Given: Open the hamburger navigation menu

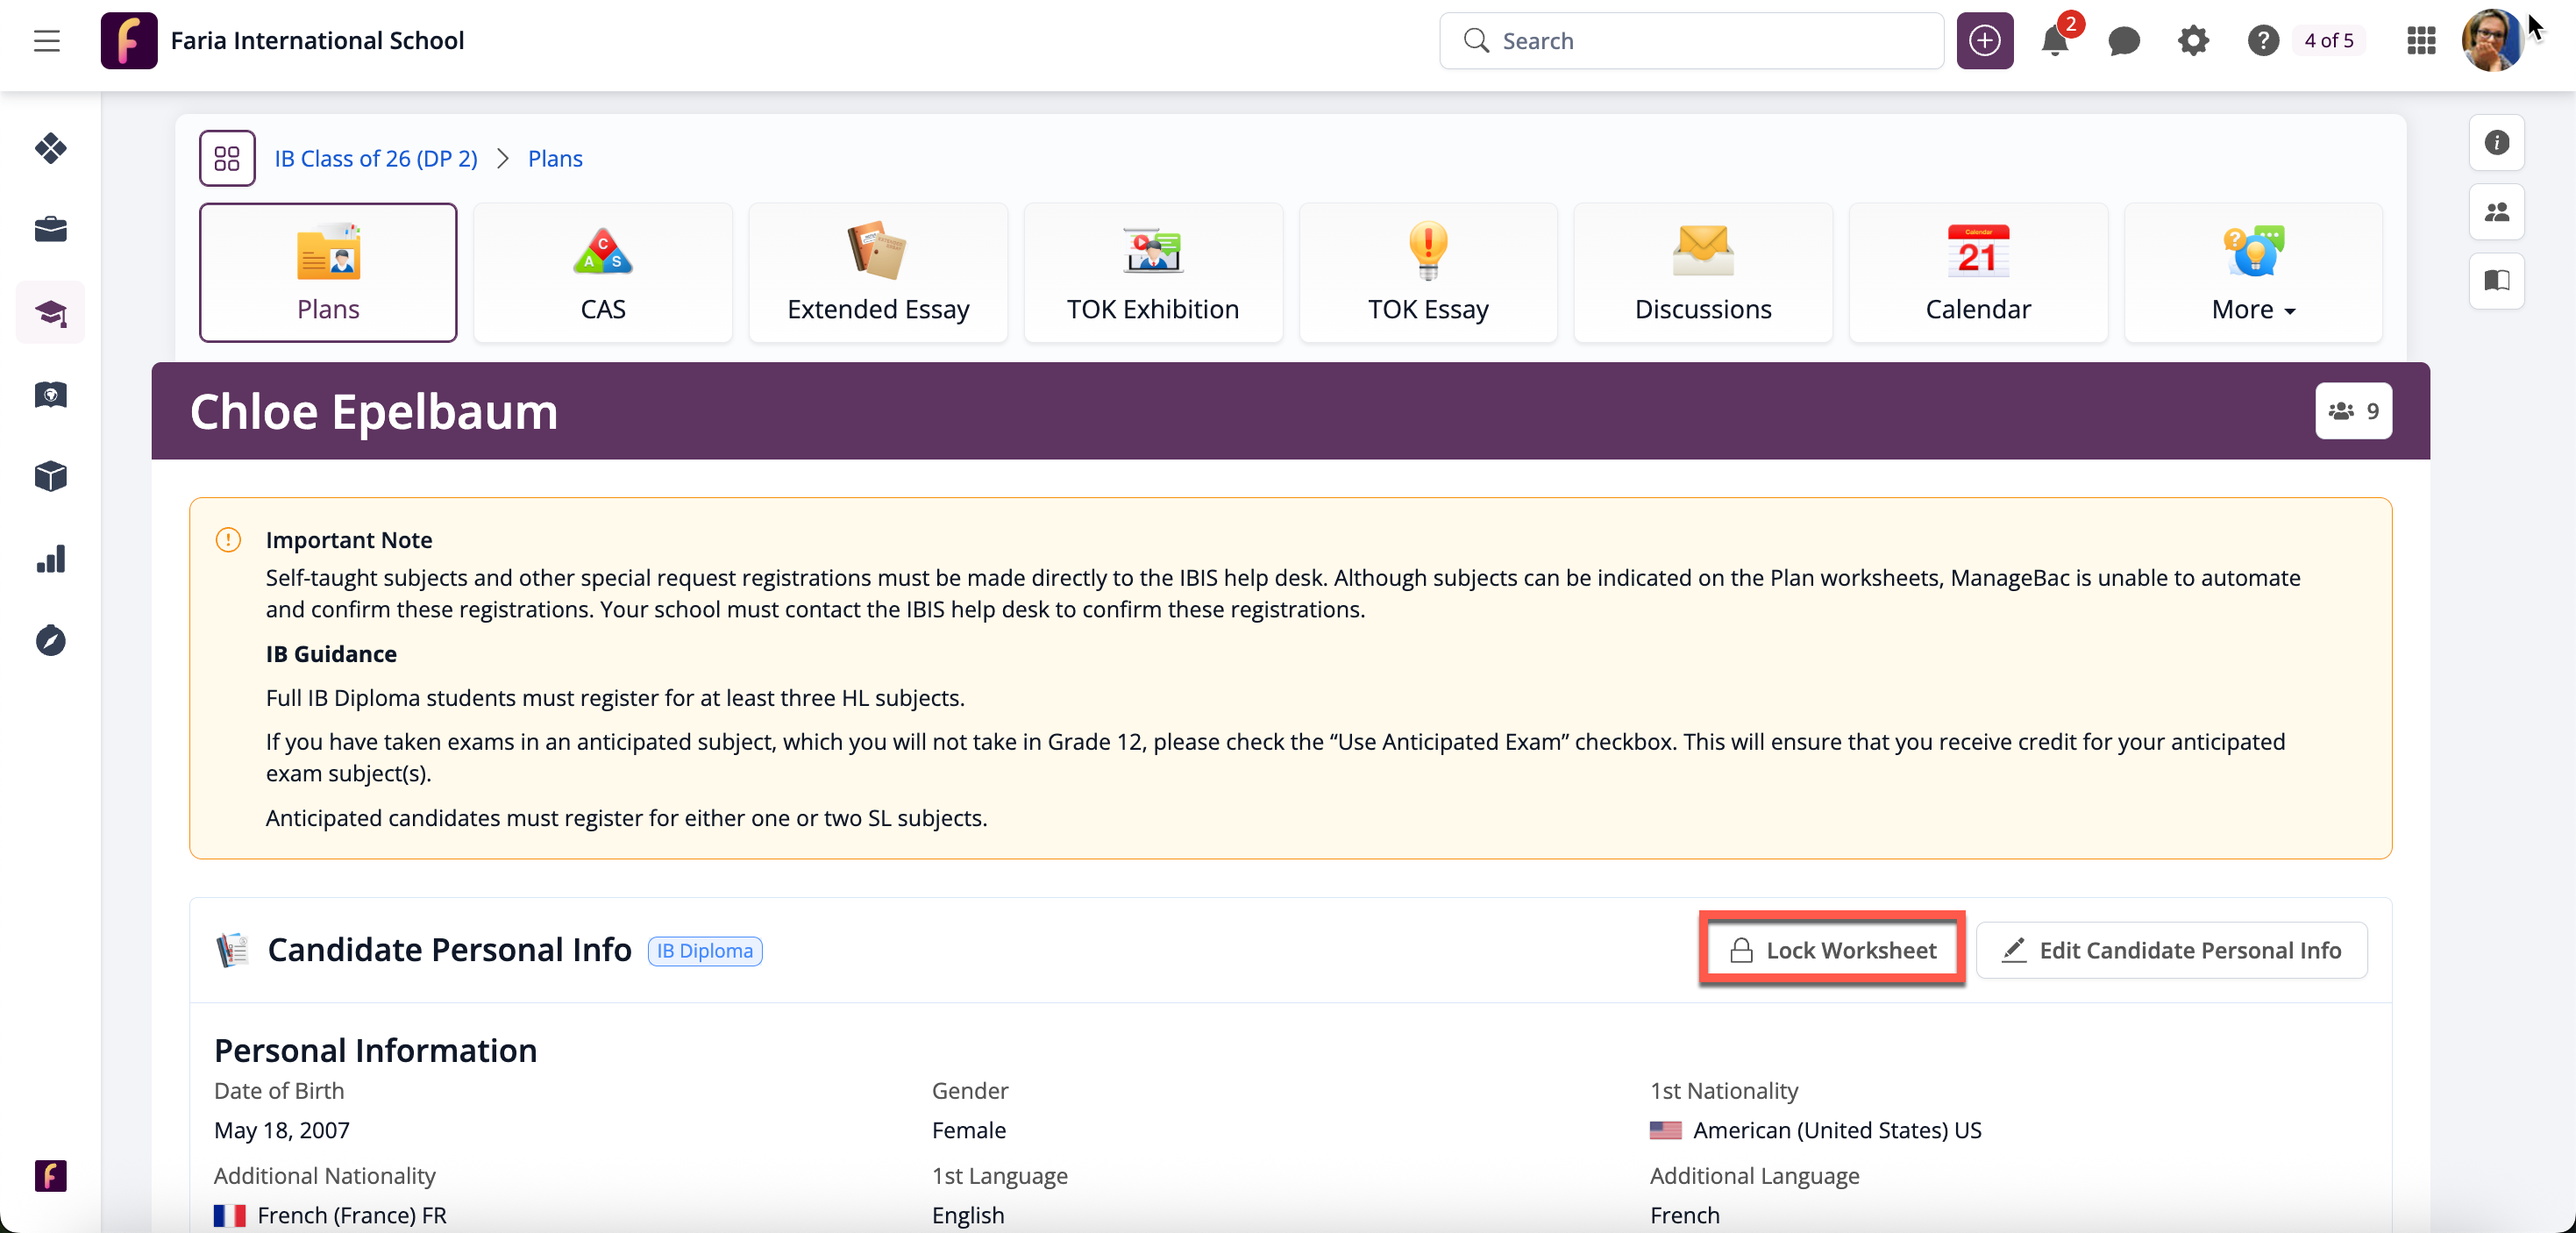Looking at the screenshot, I should coord(47,41).
